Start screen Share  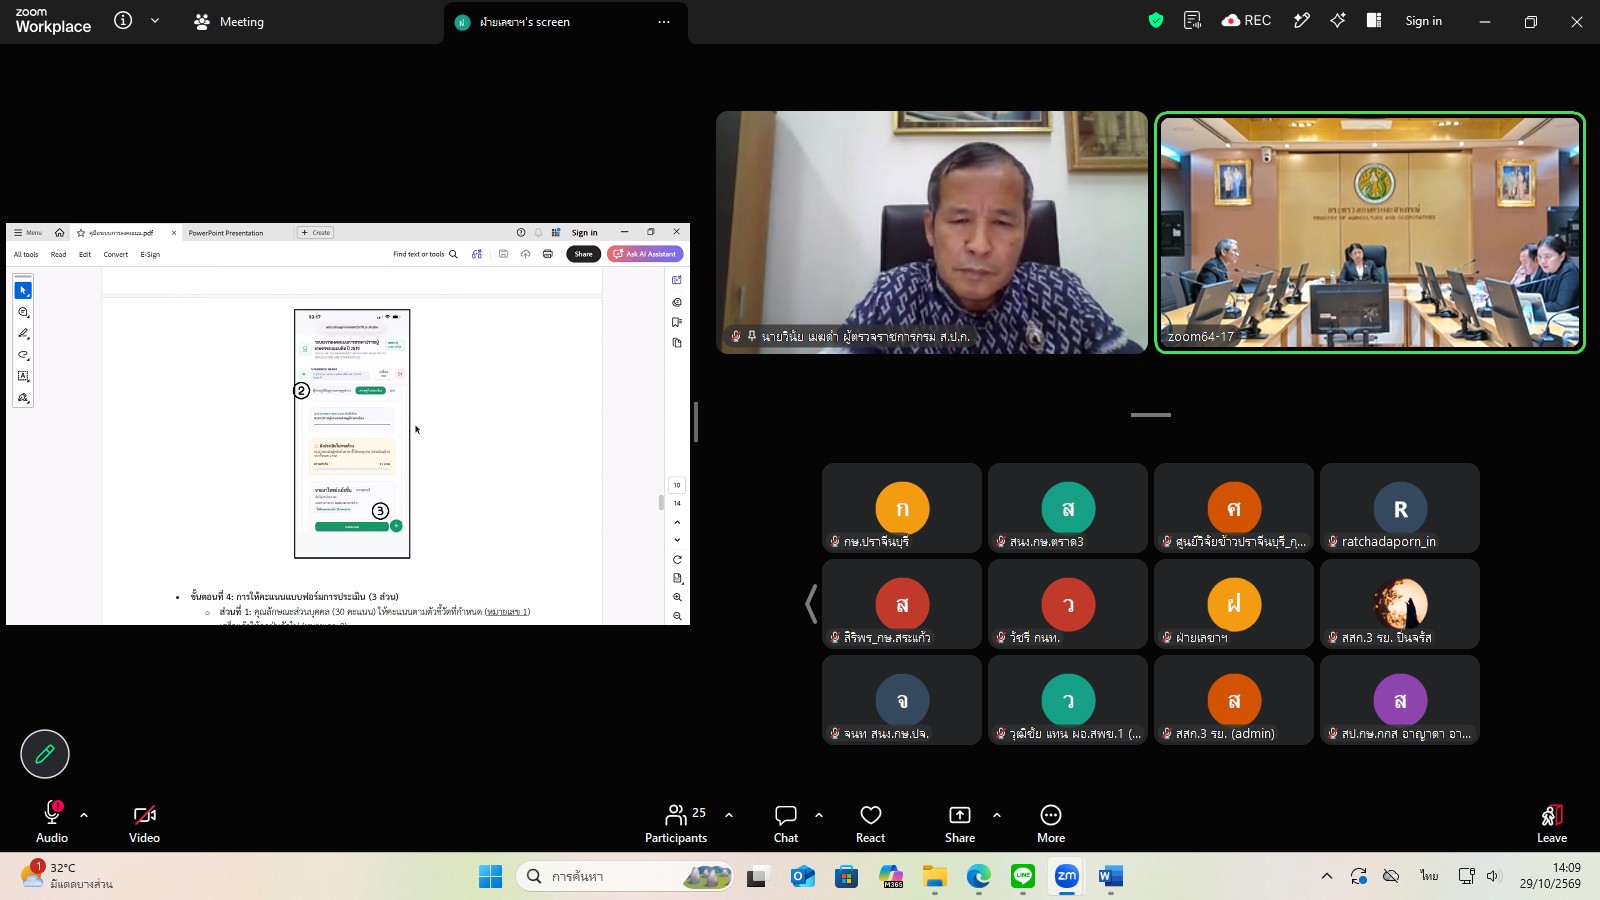pyautogui.click(x=960, y=823)
